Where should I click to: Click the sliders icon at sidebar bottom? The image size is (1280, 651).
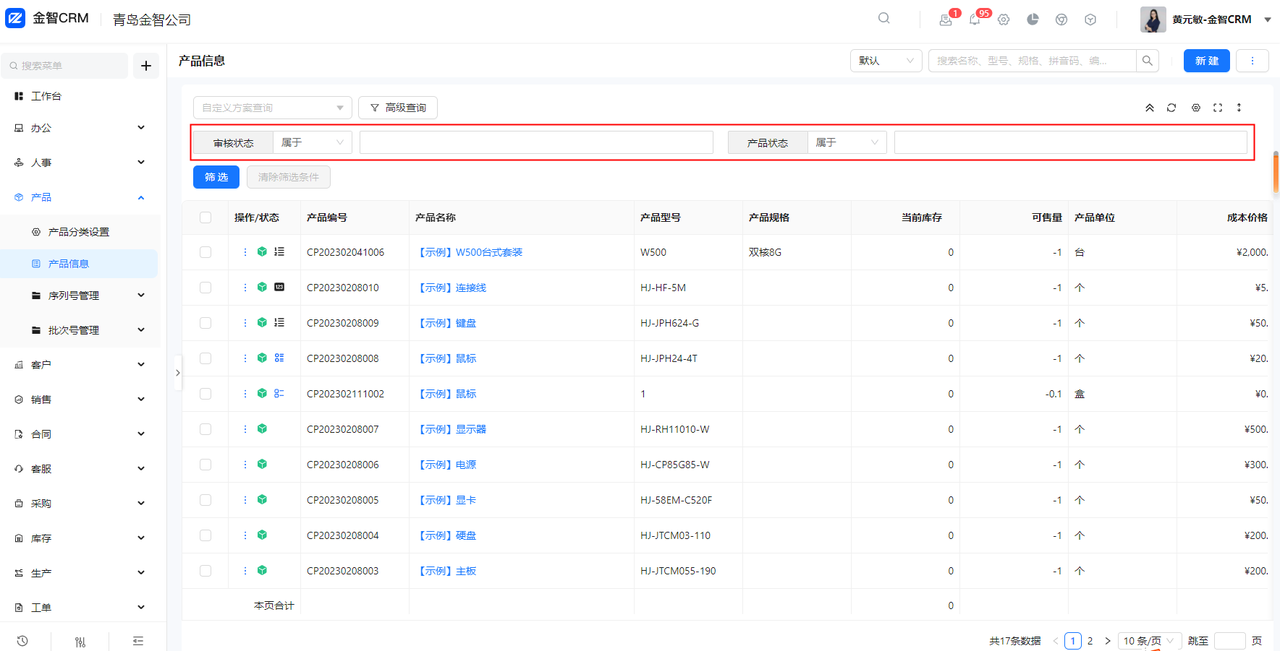pyautogui.click(x=81, y=641)
